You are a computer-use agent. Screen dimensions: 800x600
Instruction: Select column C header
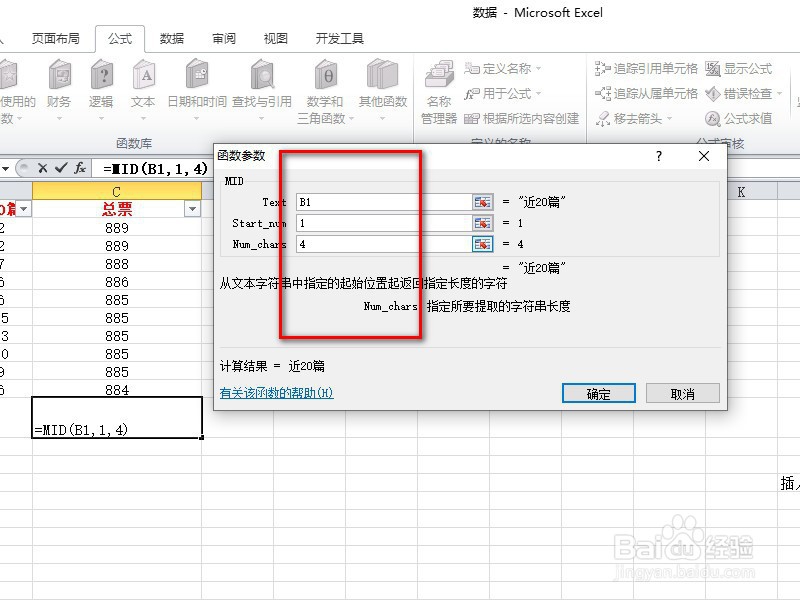tap(117, 192)
